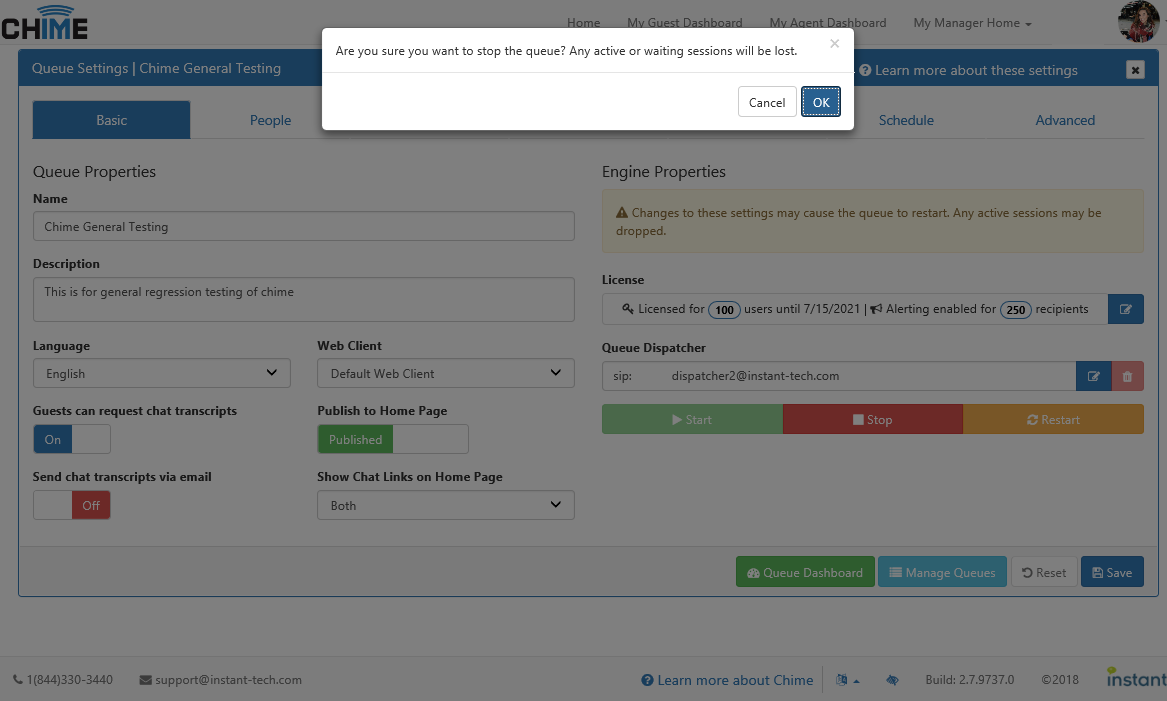Open My Guest Dashboard

(x=685, y=23)
